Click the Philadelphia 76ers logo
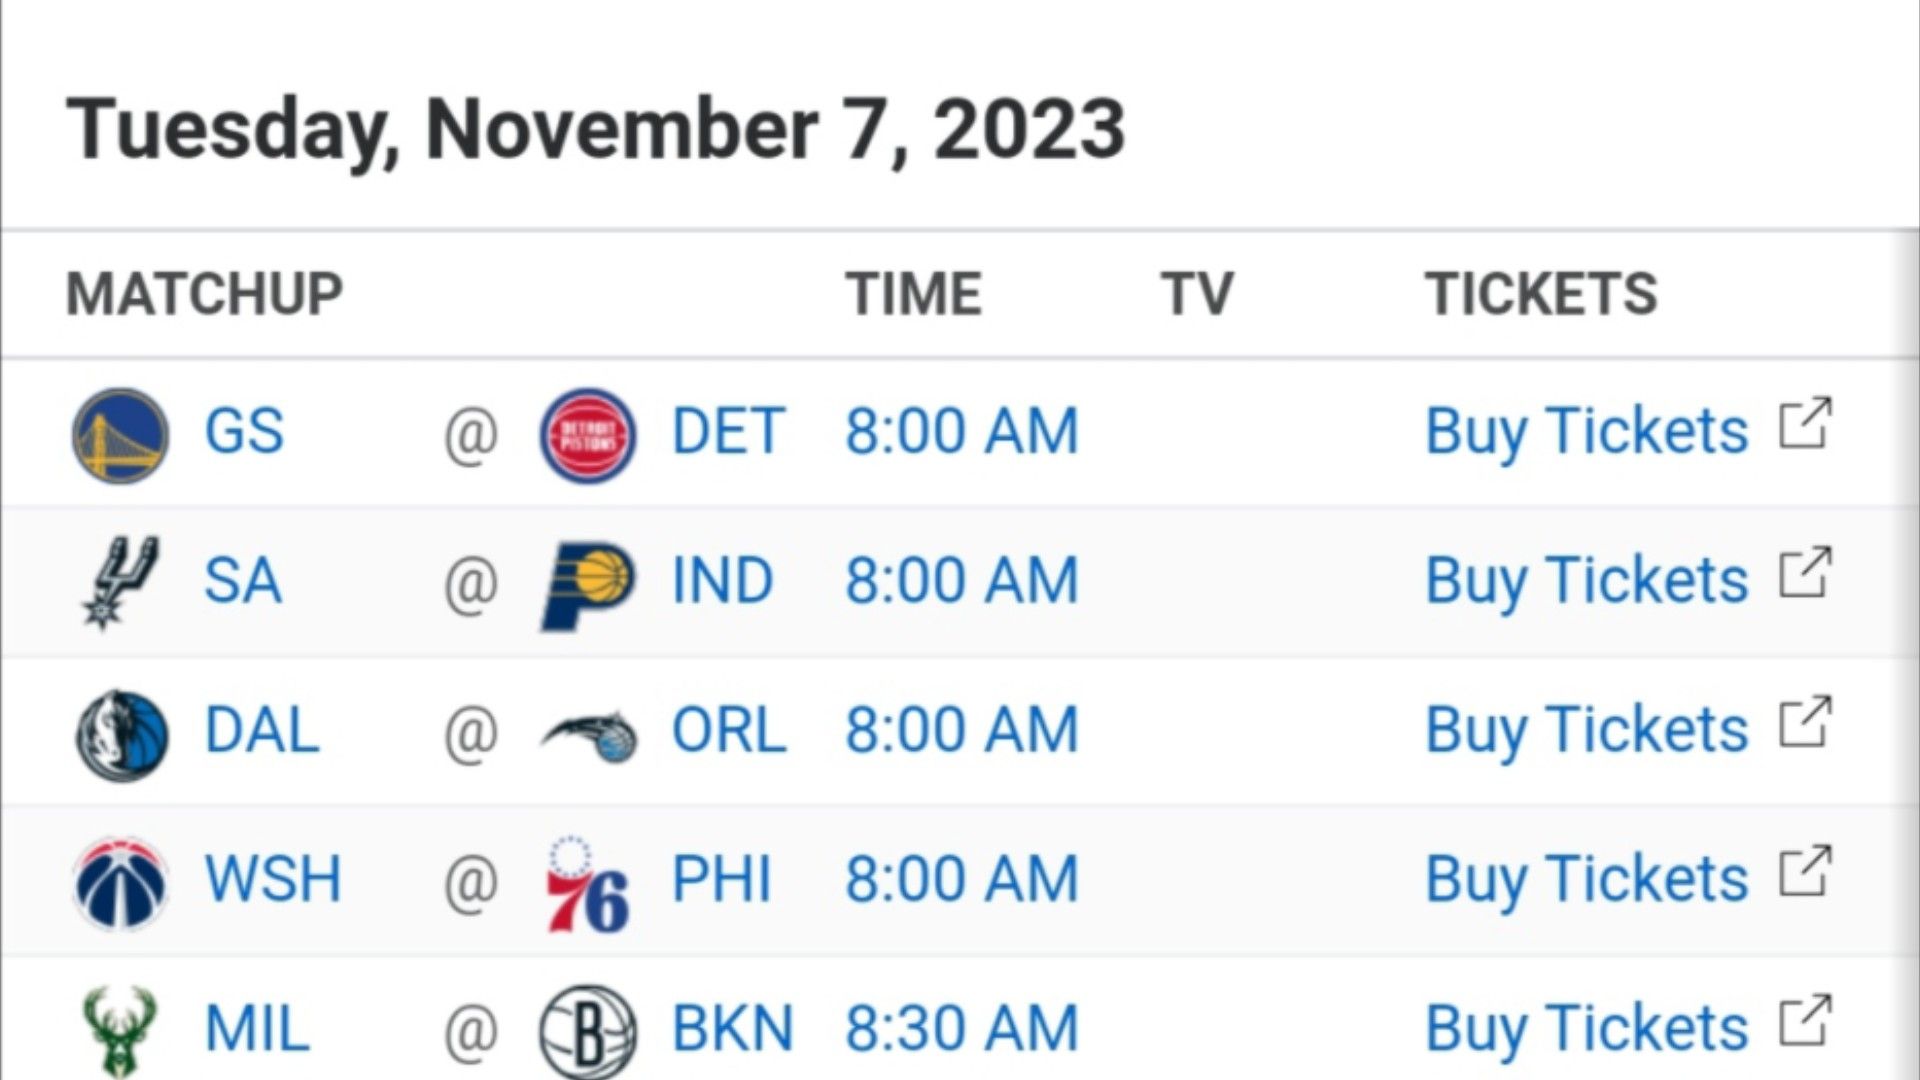The width and height of the screenshot is (1920, 1080). (587, 884)
